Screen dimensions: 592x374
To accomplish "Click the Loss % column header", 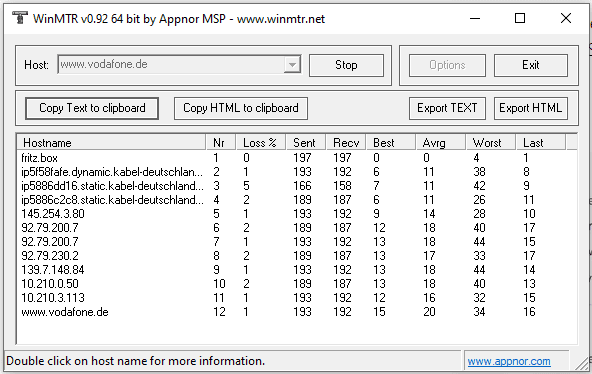I will point(260,143).
